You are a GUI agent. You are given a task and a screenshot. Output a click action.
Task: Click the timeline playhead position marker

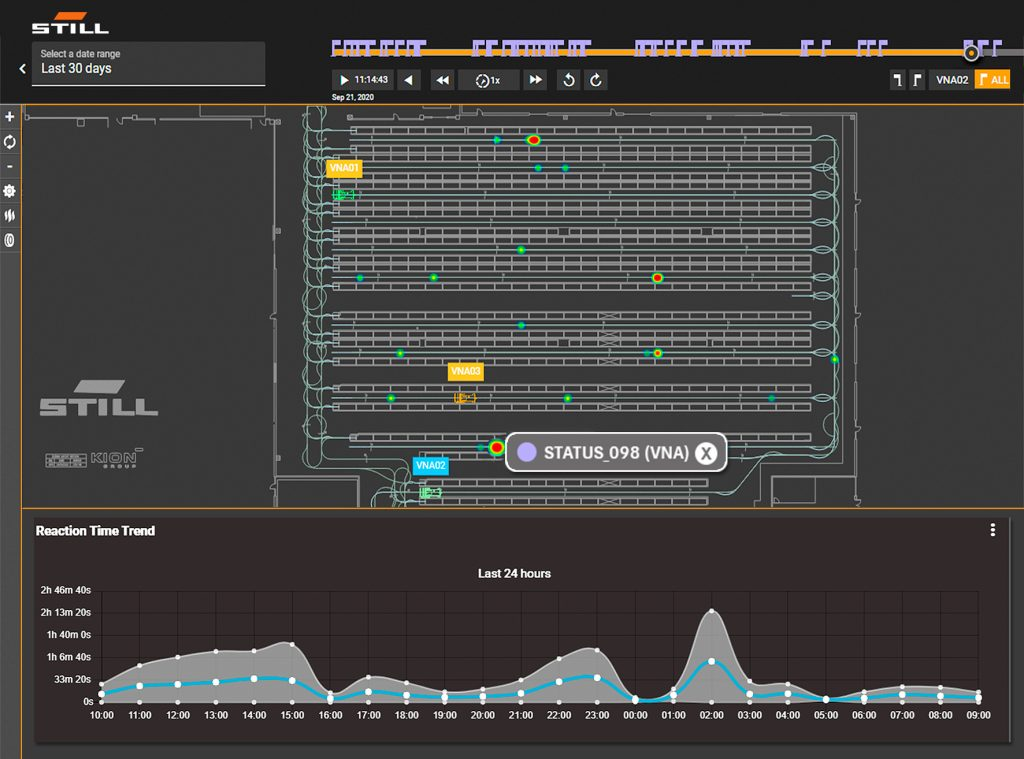coord(971,53)
